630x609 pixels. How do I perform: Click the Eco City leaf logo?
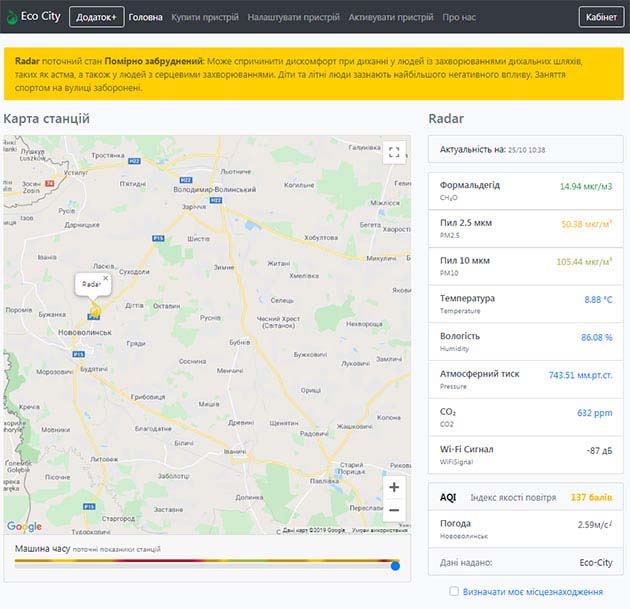[x=11, y=17]
